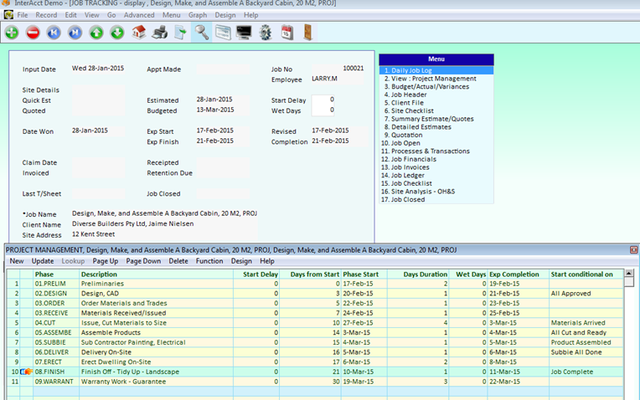Jump to first record with blue icon
Image resolution: width=640 pixels, height=400 pixels.
coord(54,32)
